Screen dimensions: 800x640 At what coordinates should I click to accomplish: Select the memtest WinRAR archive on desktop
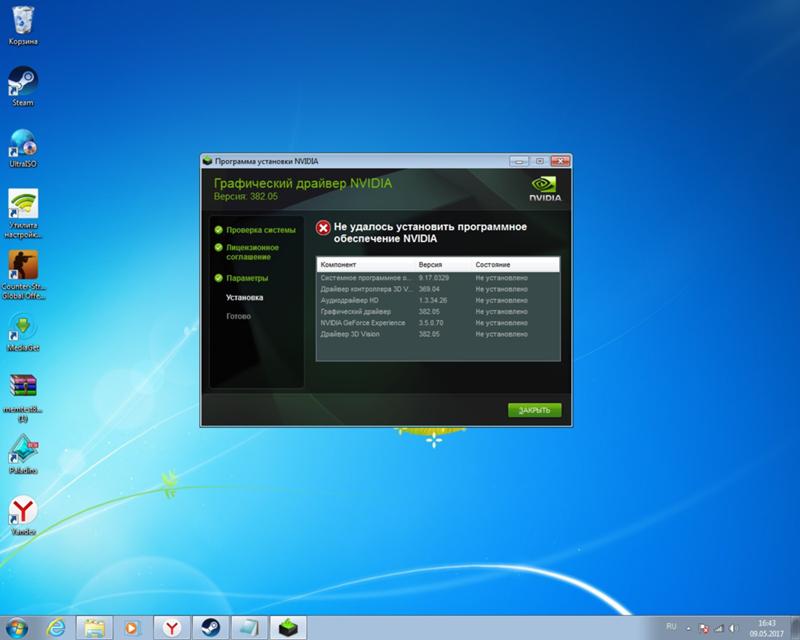point(23,399)
